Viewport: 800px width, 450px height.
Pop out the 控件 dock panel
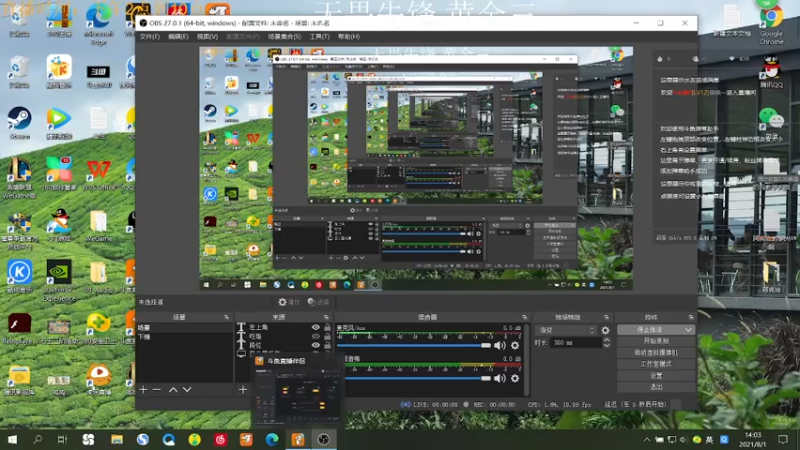[691, 317]
